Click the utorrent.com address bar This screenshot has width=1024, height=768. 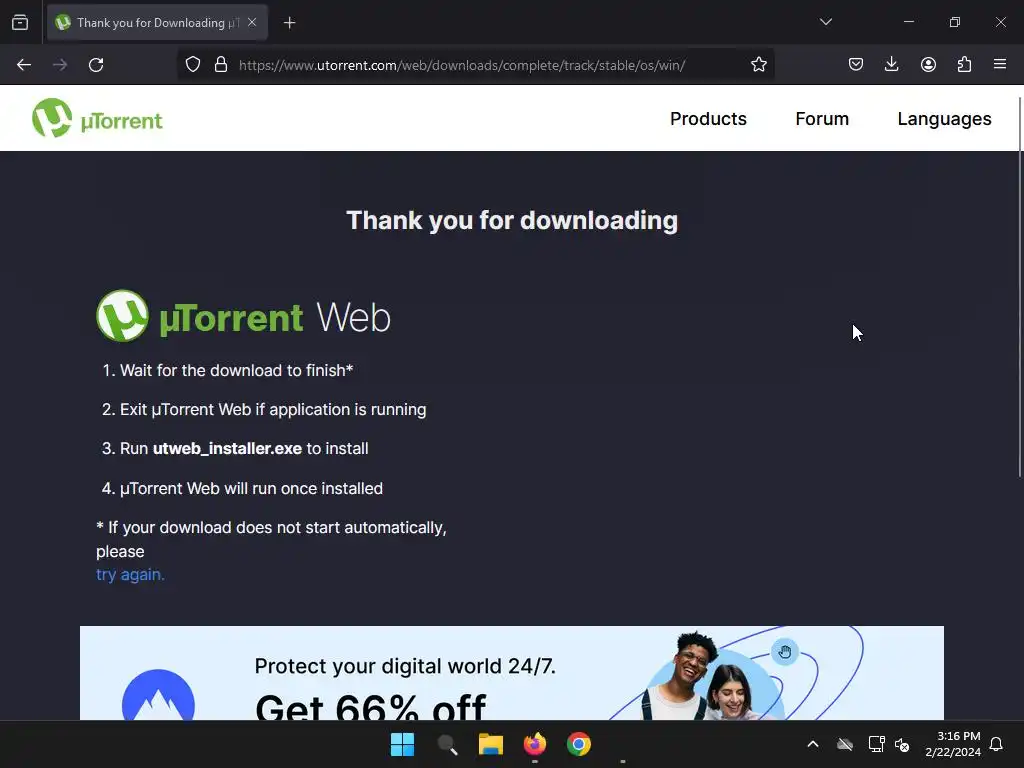[462, 65]
